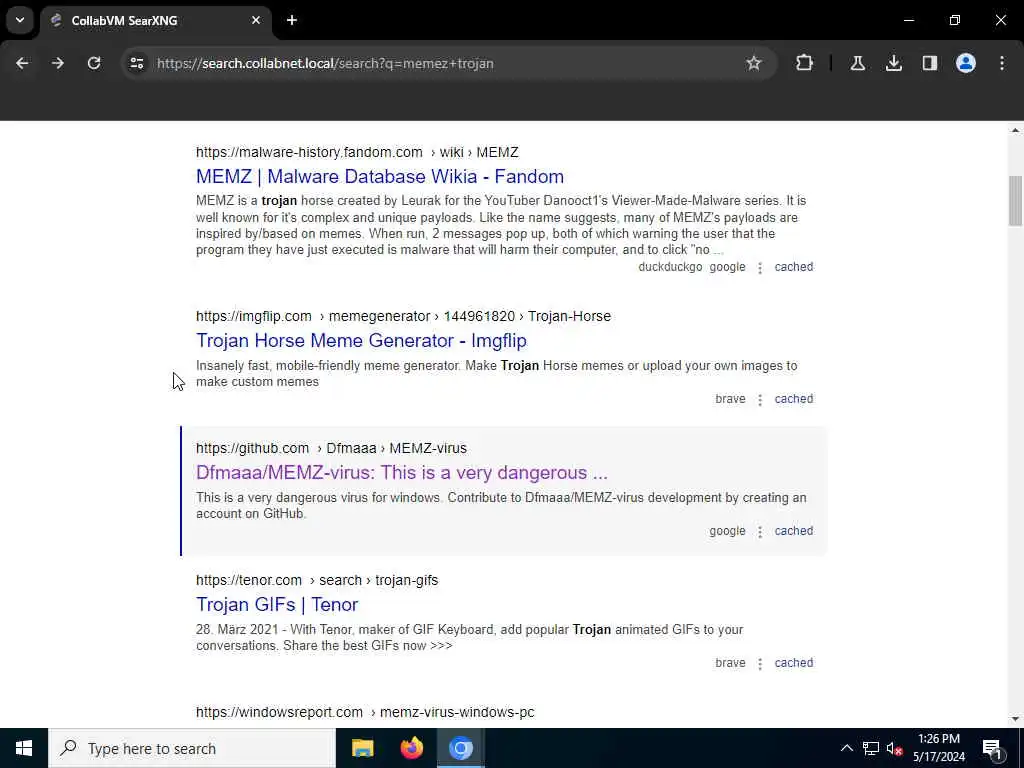Click the address bar URL
This screenshot has height=768, width=1024.
coord(325,63)
